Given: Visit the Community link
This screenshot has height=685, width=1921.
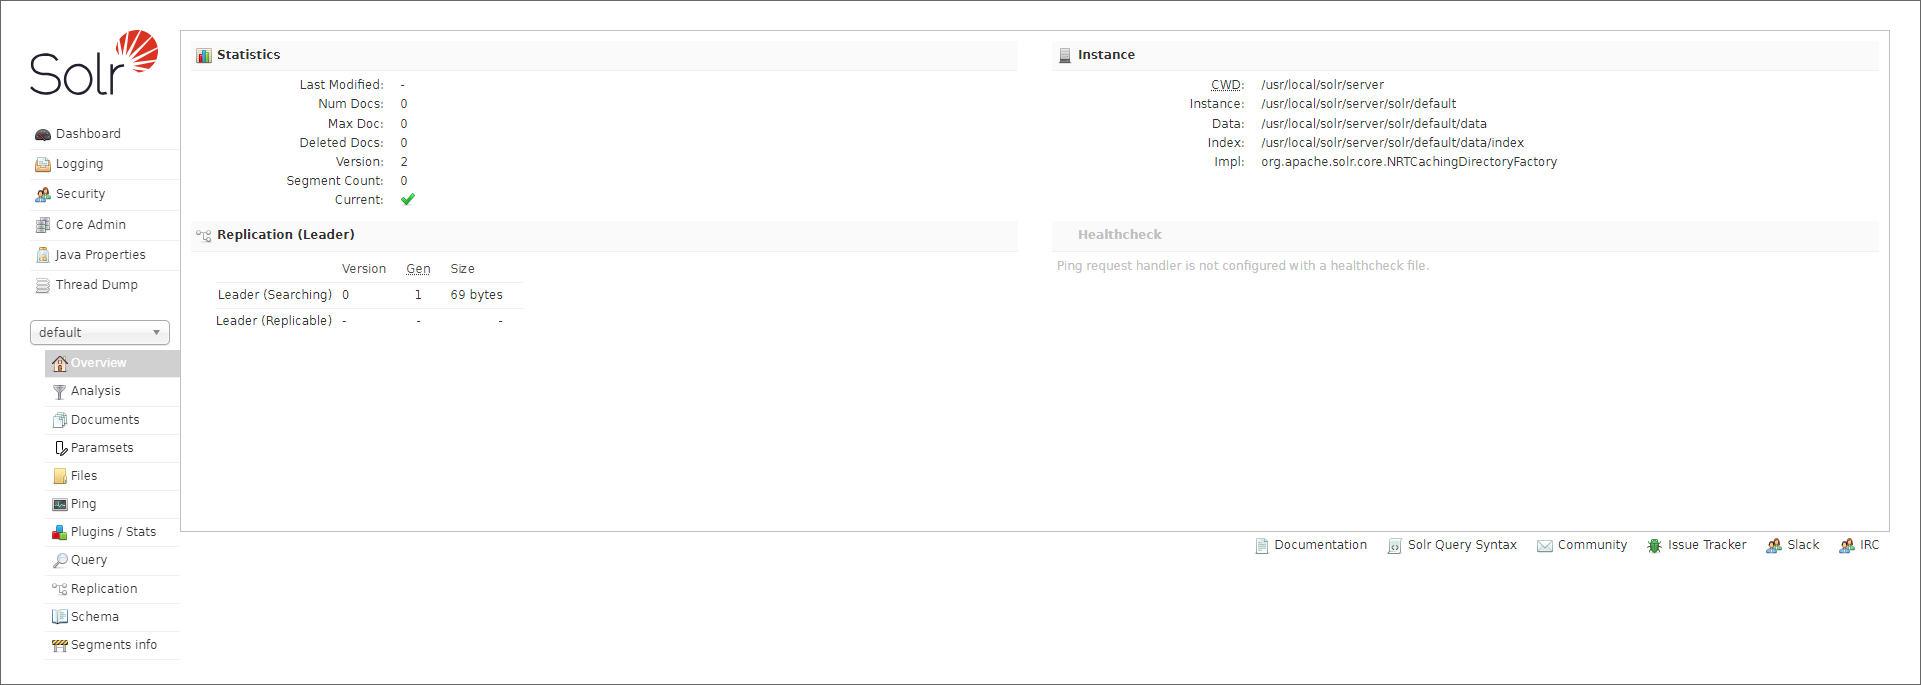Looking at the screenshot, I should pyautogui.click(x=1592, y=545).
